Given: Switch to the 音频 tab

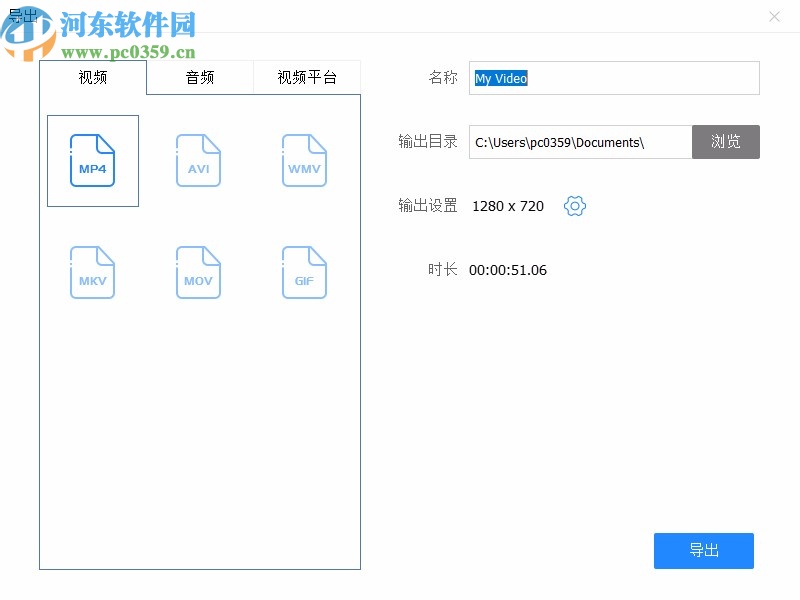Looking at the screenshot, I should click(x=199, y=76).
